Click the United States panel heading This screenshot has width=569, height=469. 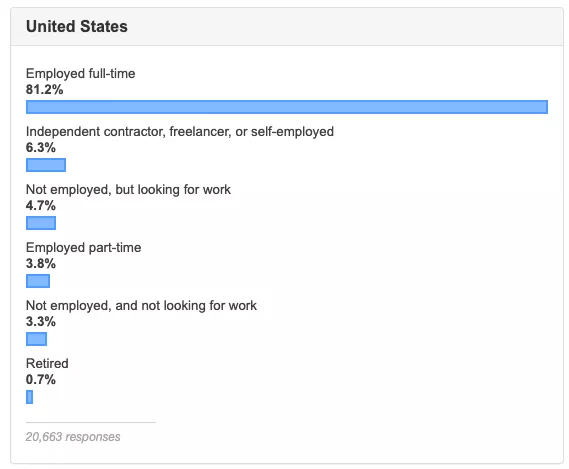77,26
